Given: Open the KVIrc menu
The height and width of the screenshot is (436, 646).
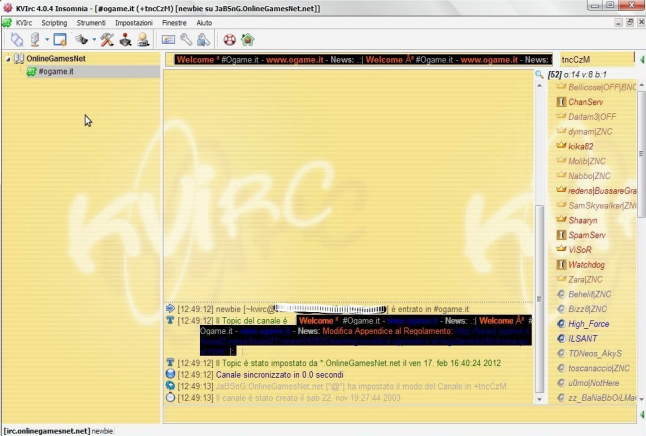Looking at the screenshot, I should pos(23,23).
